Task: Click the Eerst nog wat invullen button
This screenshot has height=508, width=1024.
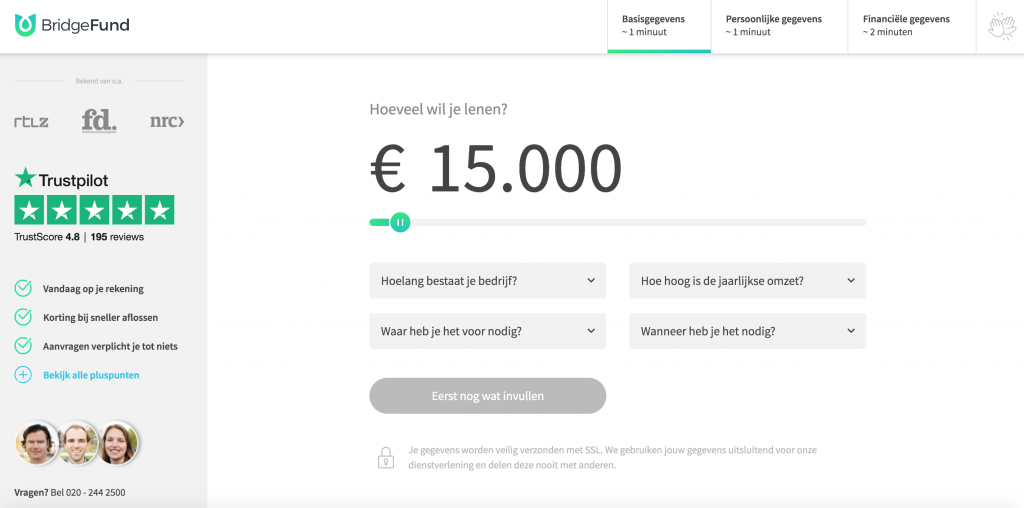Action: [488, 396]
